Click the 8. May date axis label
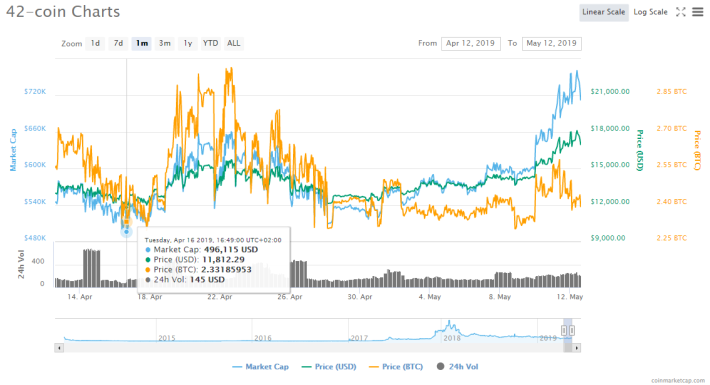Screen dimensions: 710x385 point(499,297)
